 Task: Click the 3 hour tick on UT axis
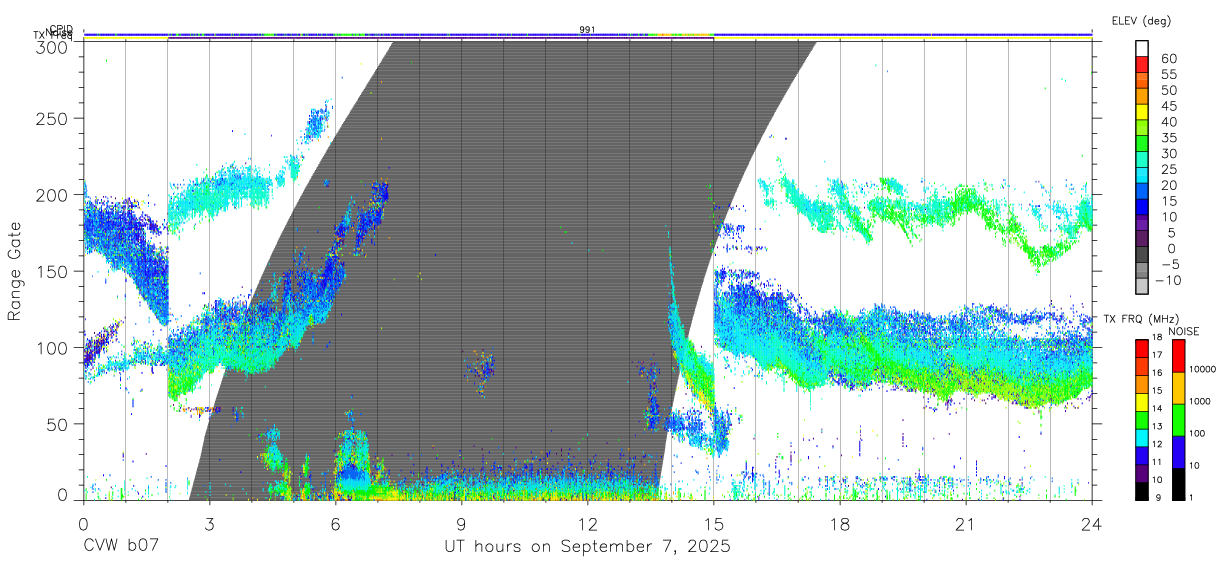209,524
